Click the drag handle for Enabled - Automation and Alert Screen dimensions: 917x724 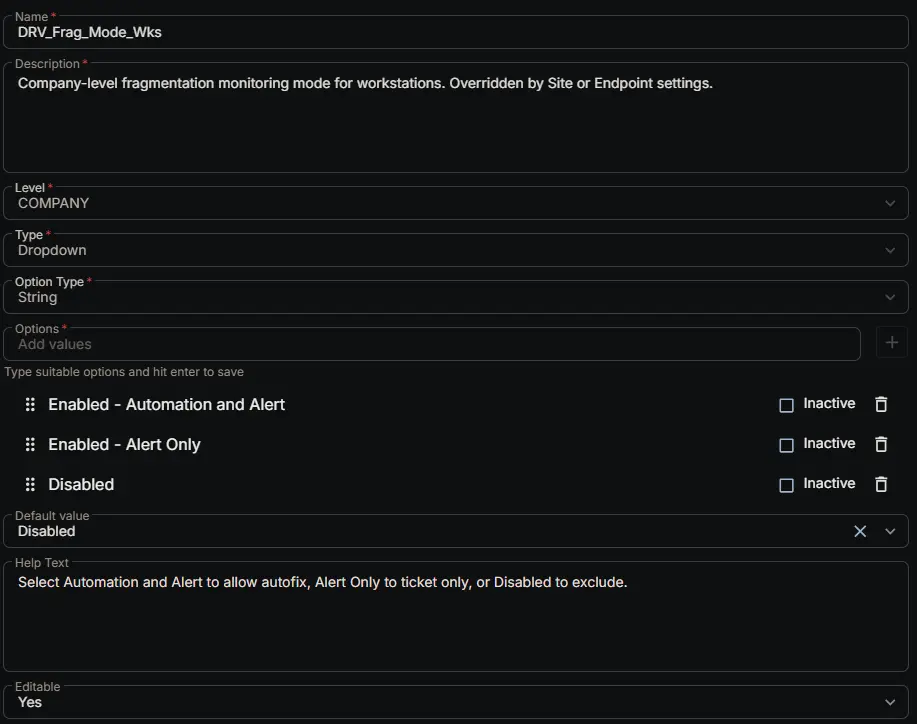coord(30,405)
